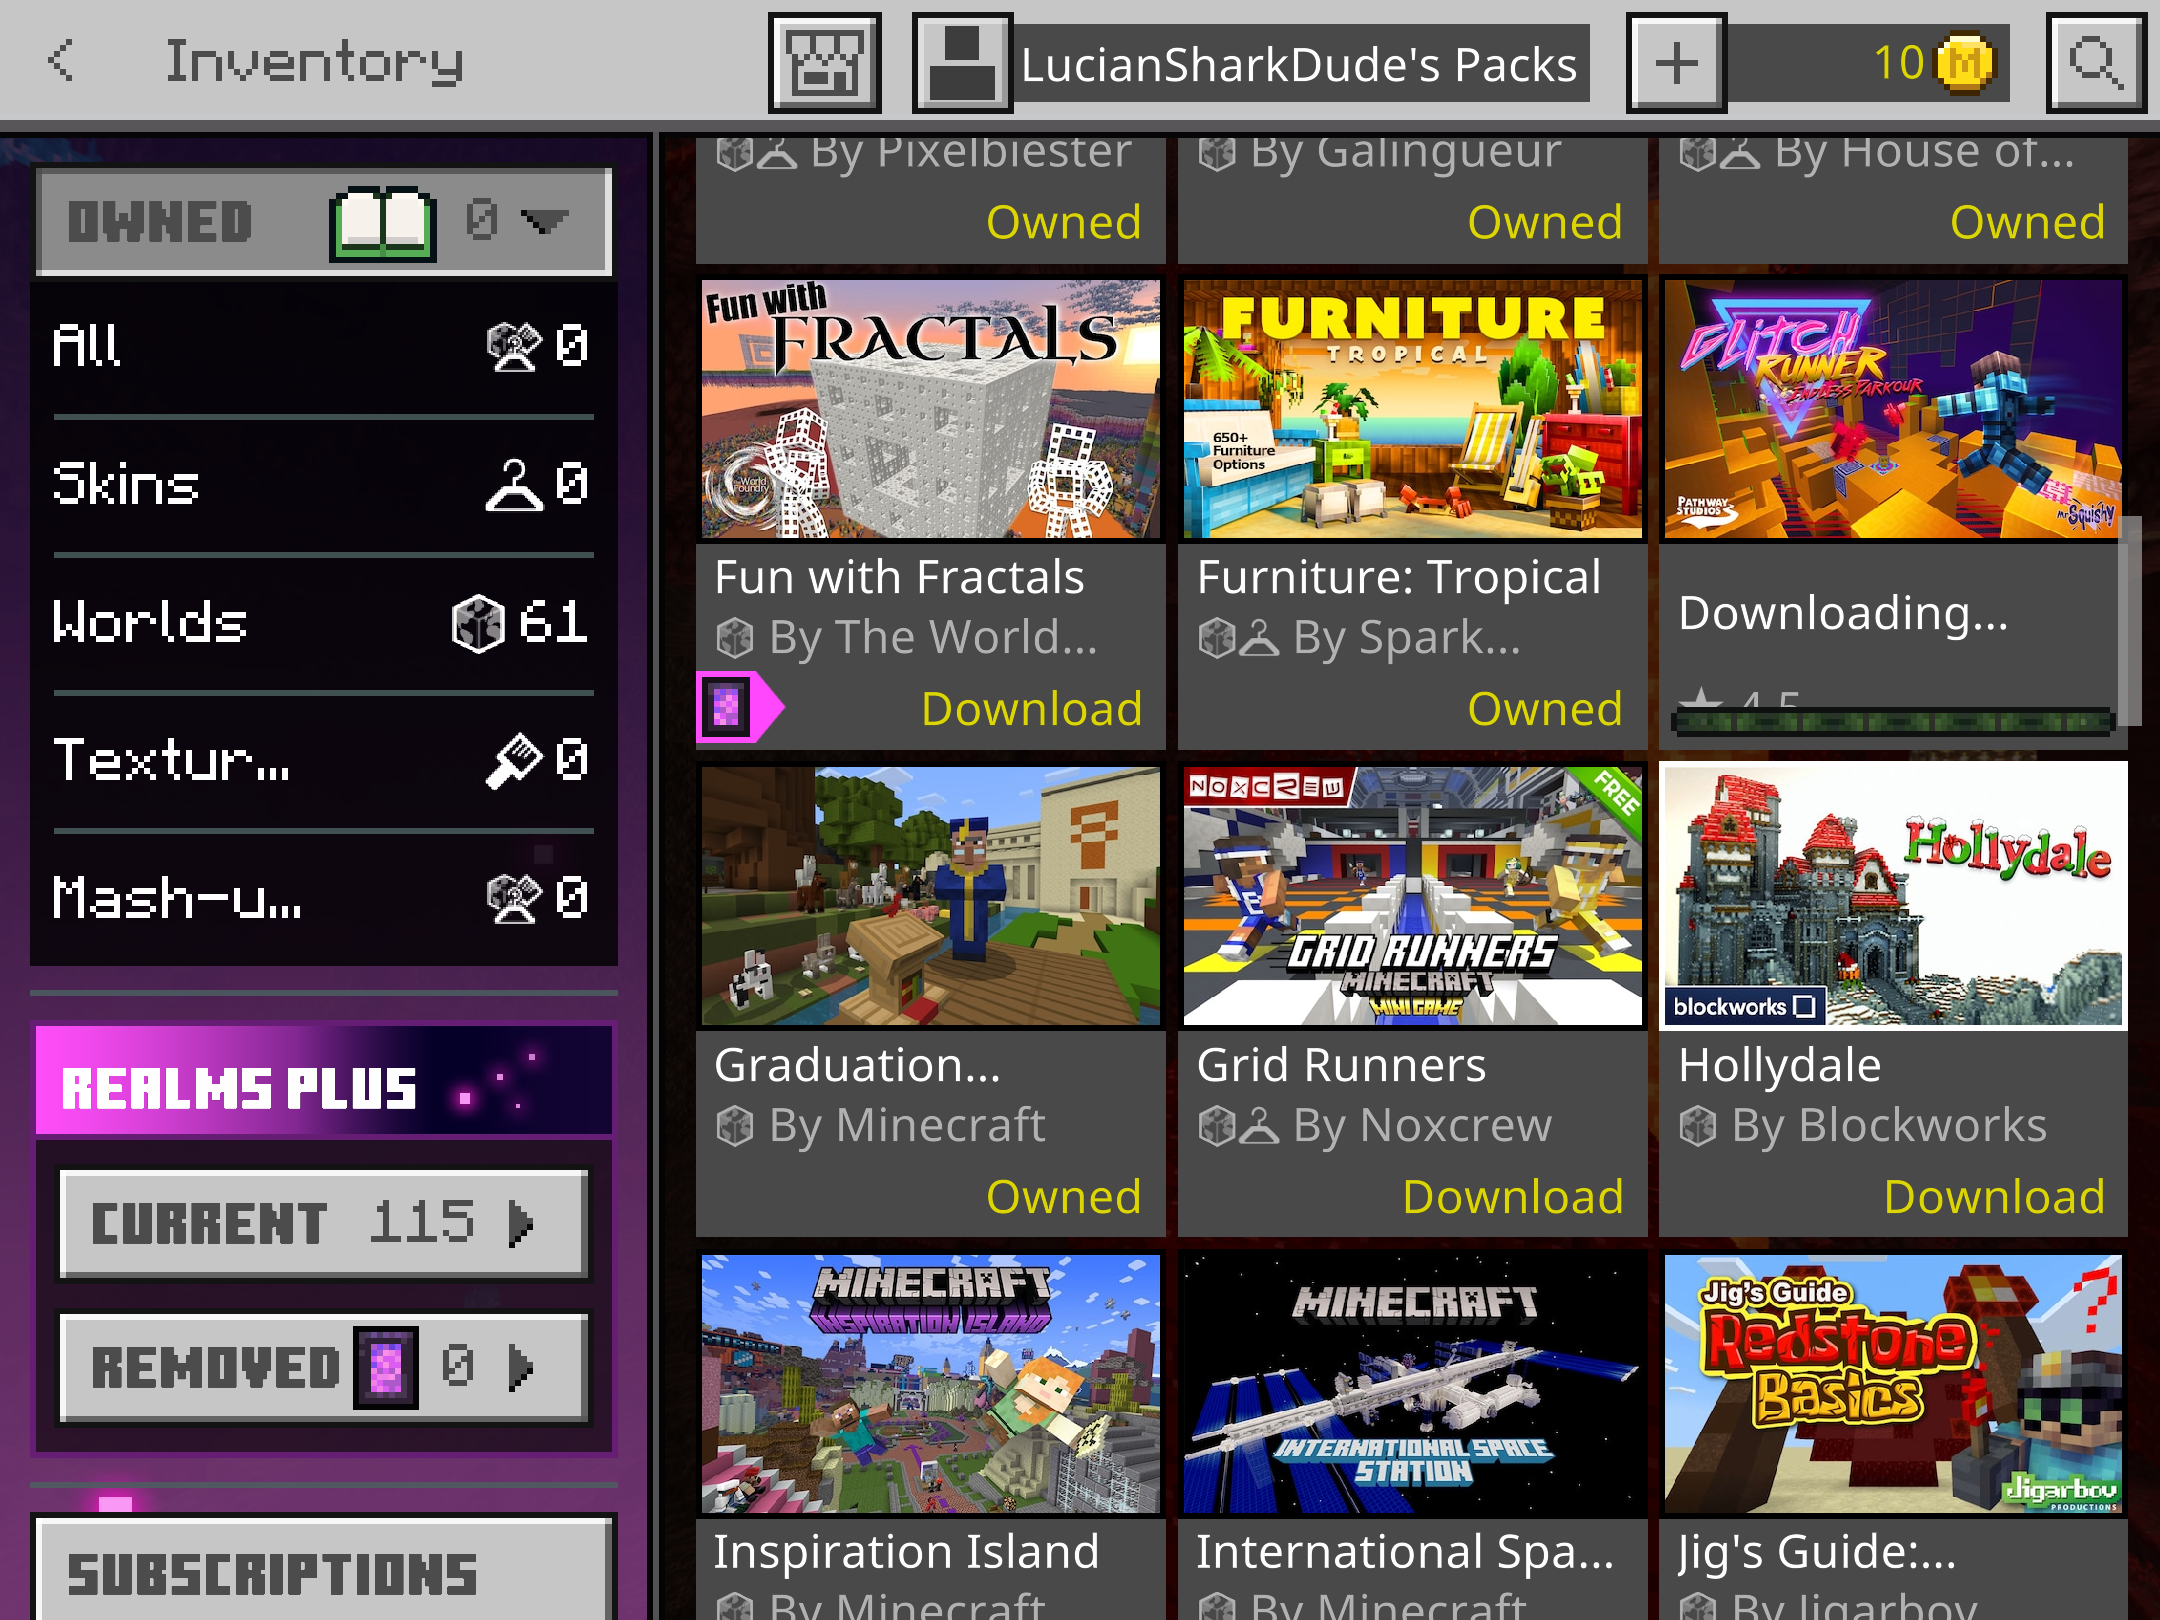Image resolution: width=2160 pixels, height=1620 pixels.
Task: Click Owned on the By House of... card
Action: click(2027, 222)
